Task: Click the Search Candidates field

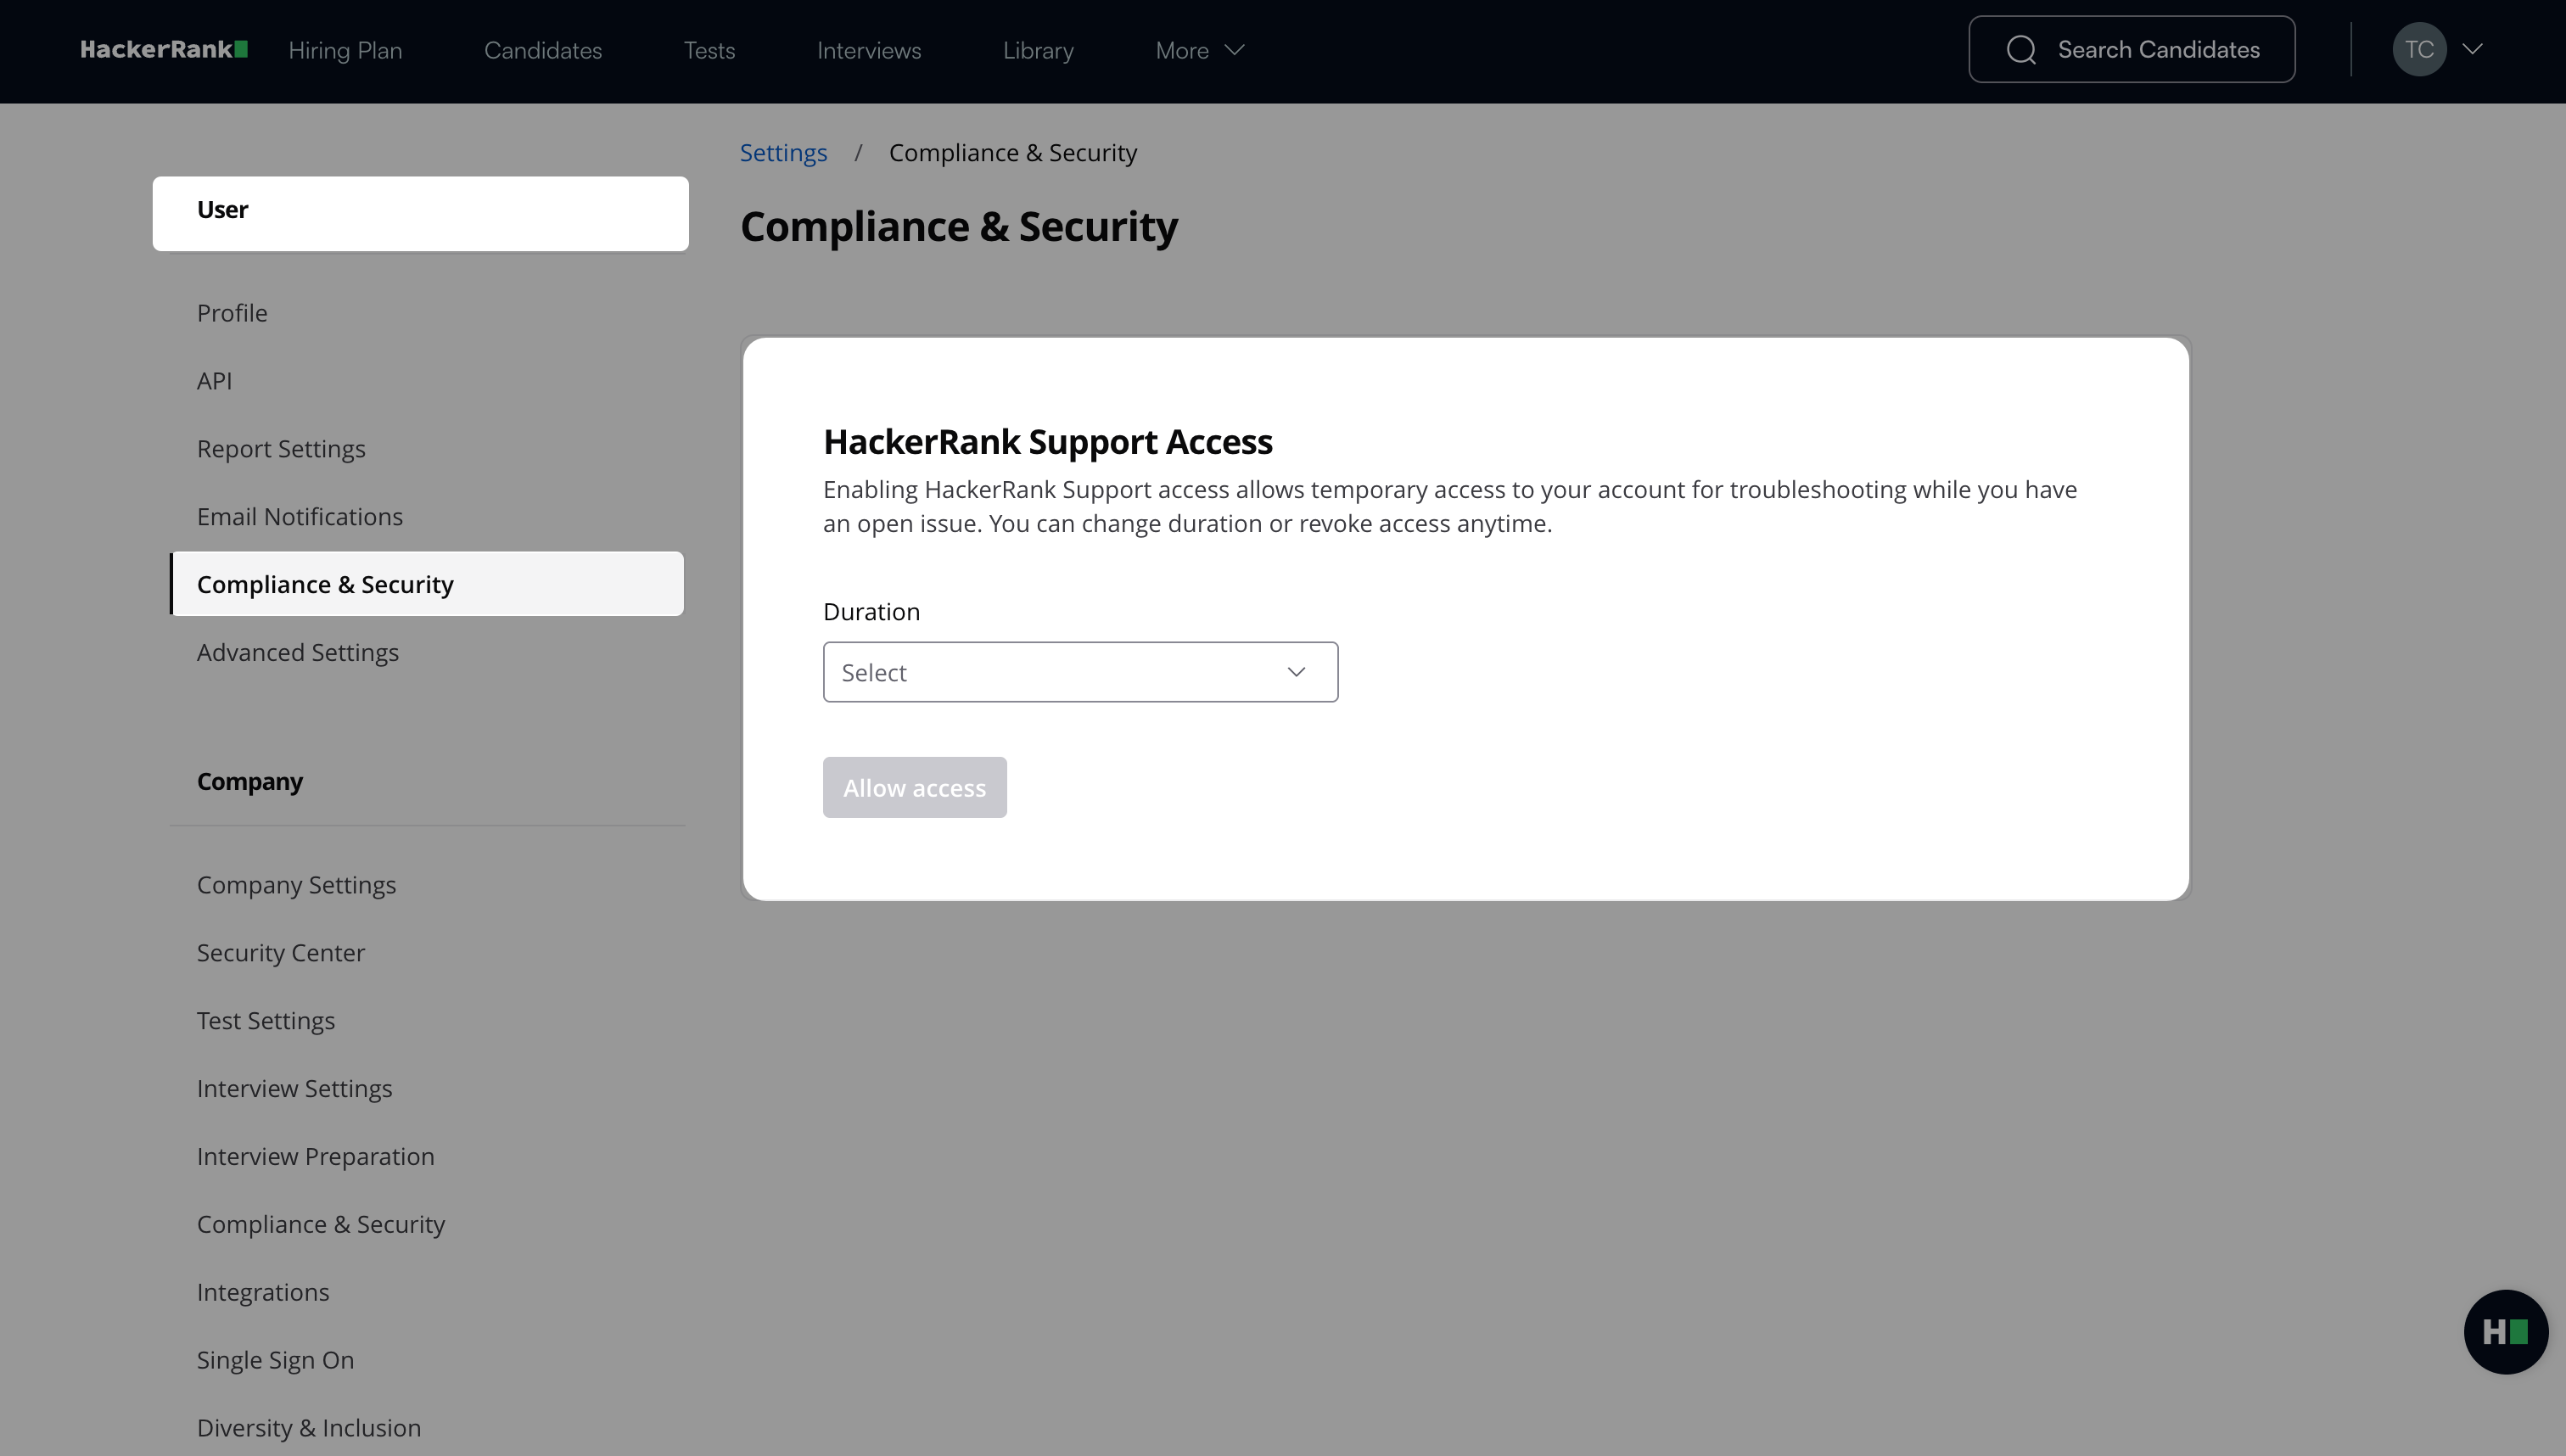Action: tap(2131, 49)
